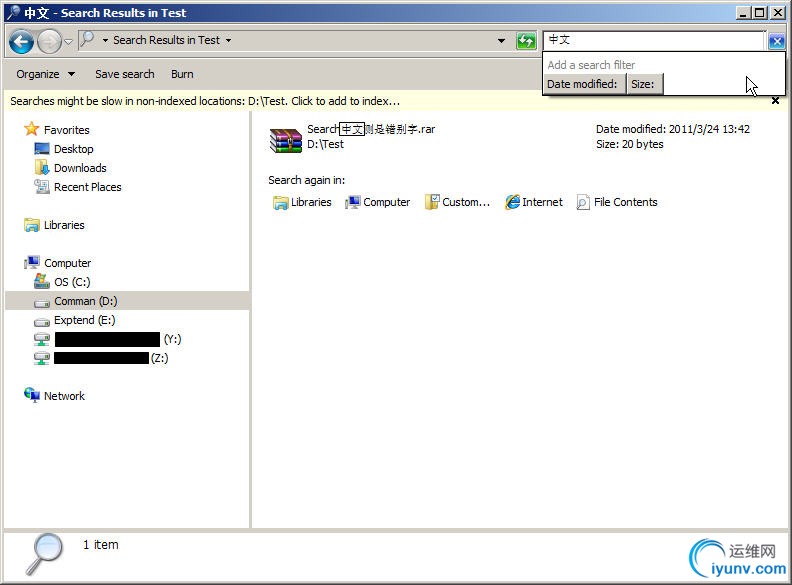Image resolution: width=792 pixels, height=585 pixels.
Task: Open the (Z:) network drive
Action: 111,358
